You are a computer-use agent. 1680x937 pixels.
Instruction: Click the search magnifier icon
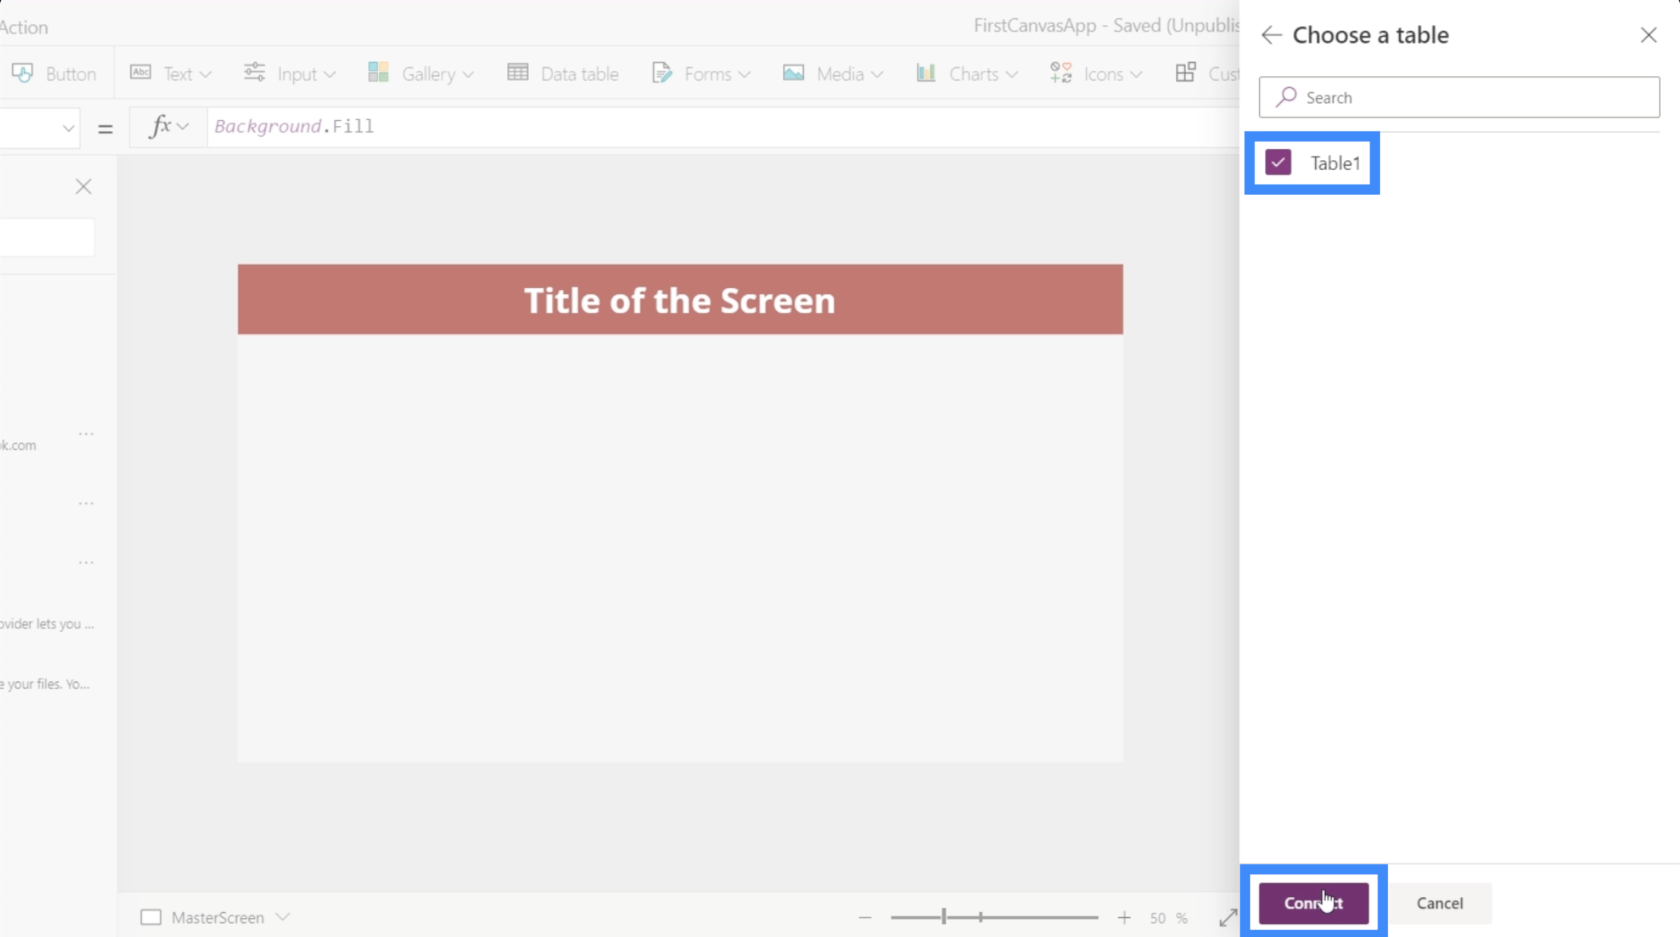click(x=1287, y=97)
